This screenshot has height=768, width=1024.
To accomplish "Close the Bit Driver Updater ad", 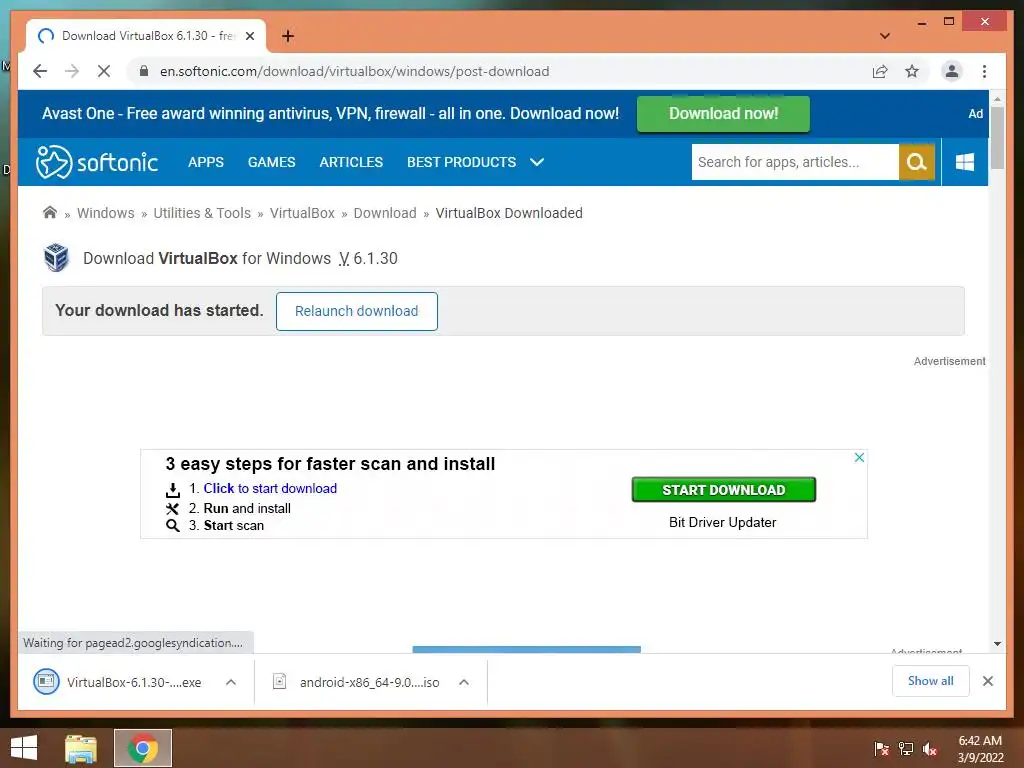I will pos(859,457).
